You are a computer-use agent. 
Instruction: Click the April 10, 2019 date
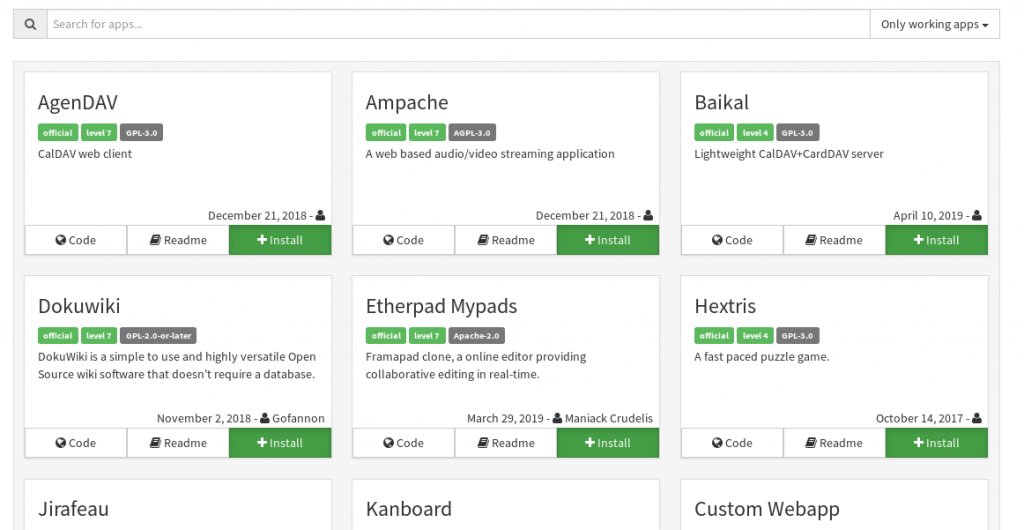(928, 215)
